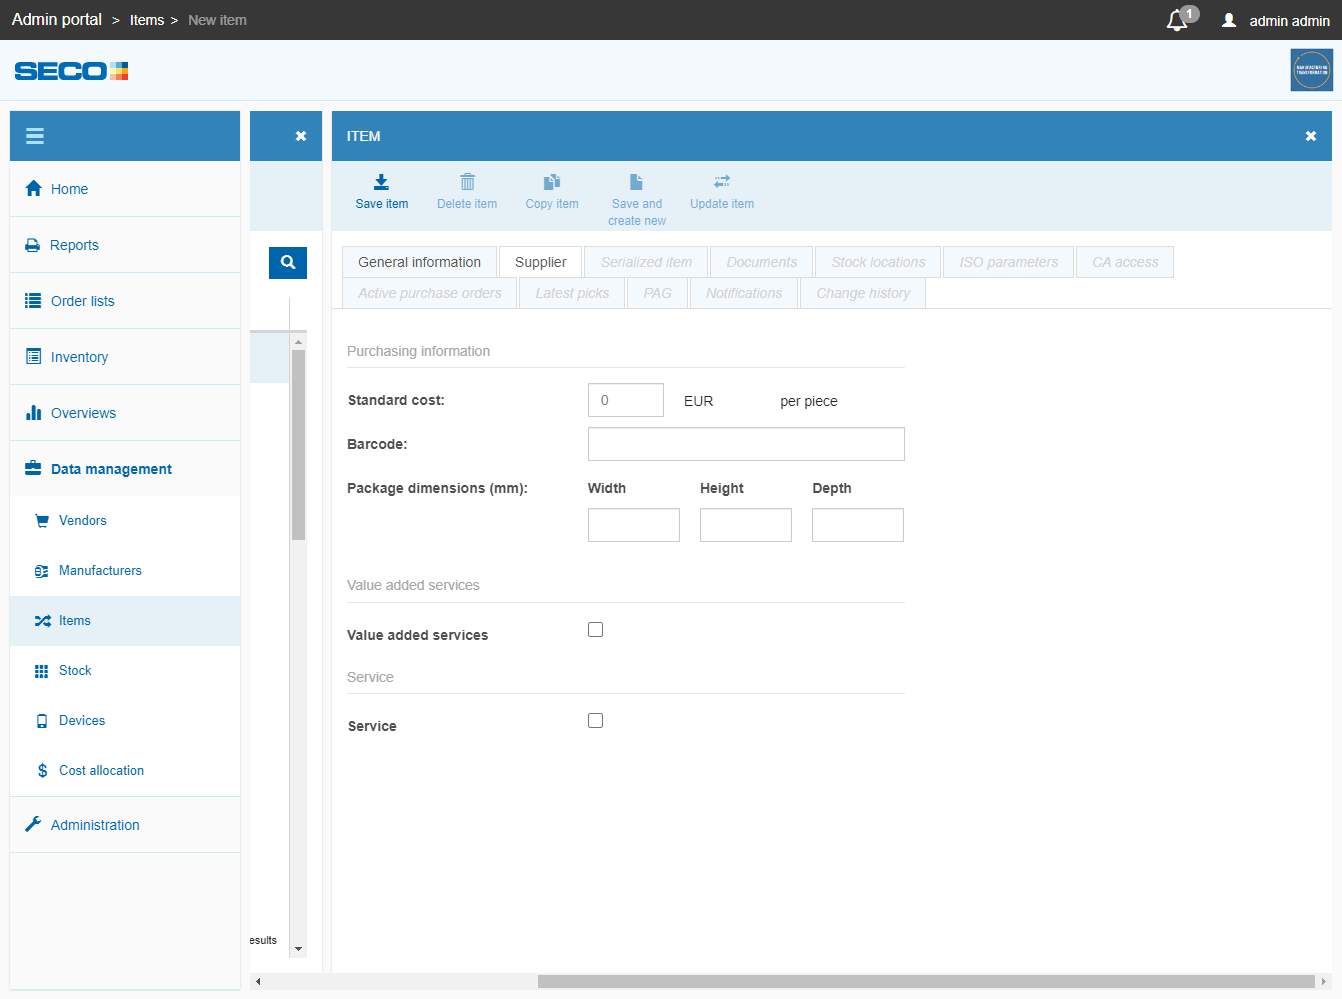Click the Overviews bar chart icon
1342x999 pixels.
pyautogui.click(x=33, y=413)
